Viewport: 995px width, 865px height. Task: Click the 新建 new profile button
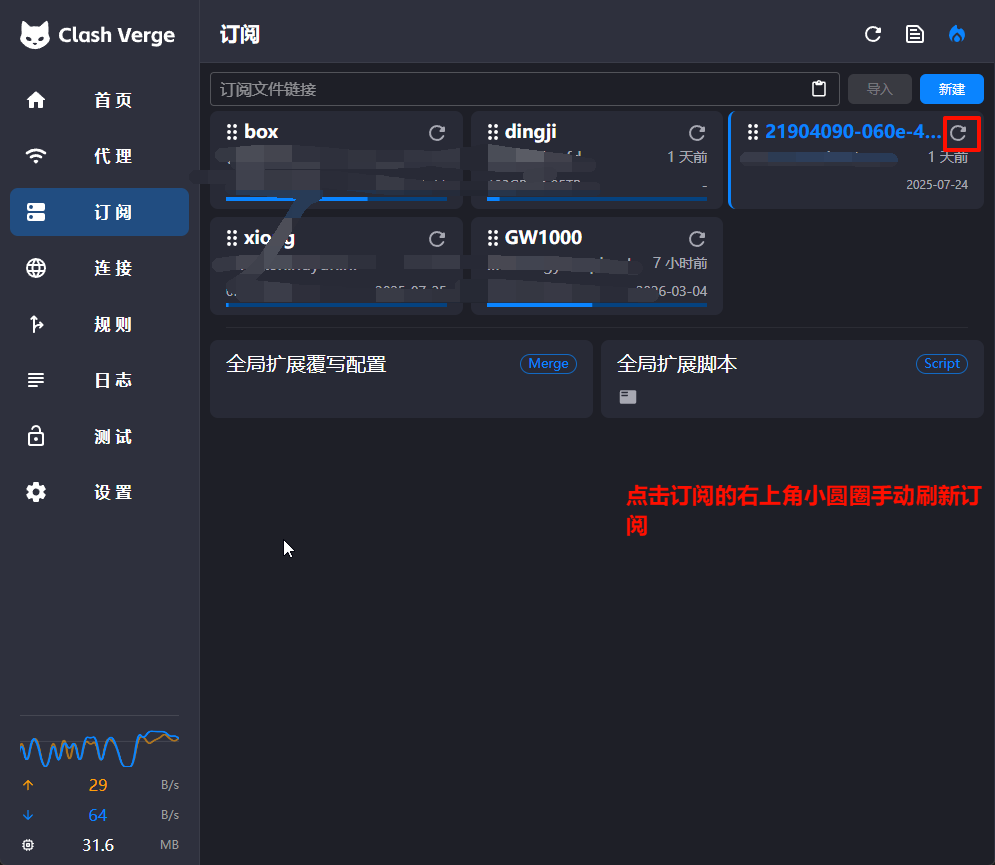click(952, 89)
